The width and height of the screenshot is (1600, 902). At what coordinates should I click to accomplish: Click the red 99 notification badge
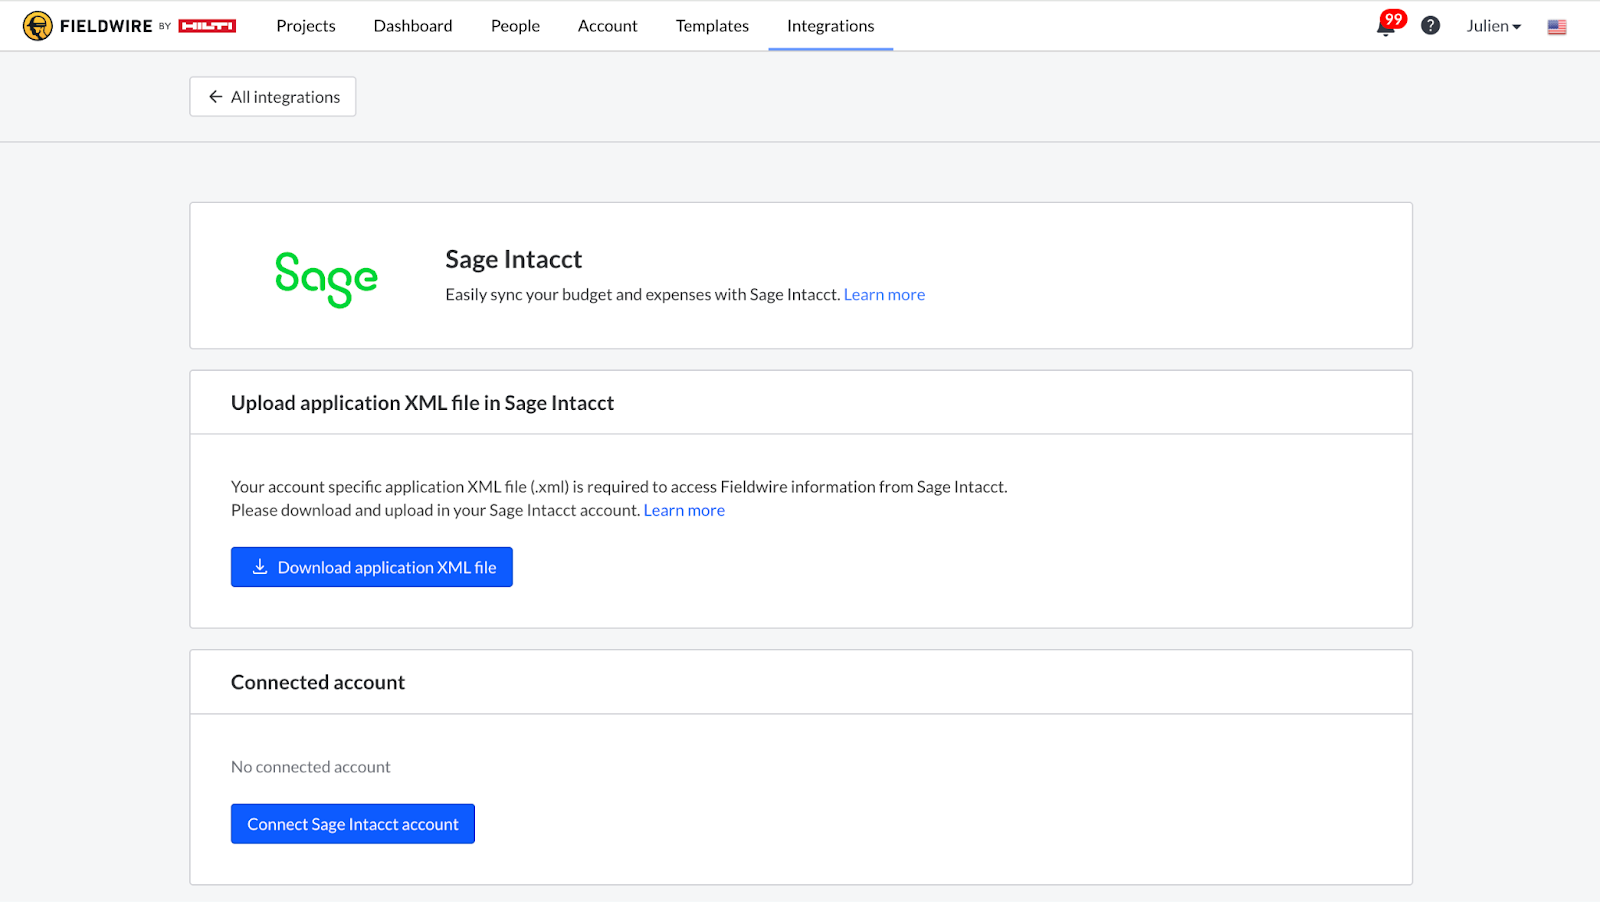(x=1394, y=19)
